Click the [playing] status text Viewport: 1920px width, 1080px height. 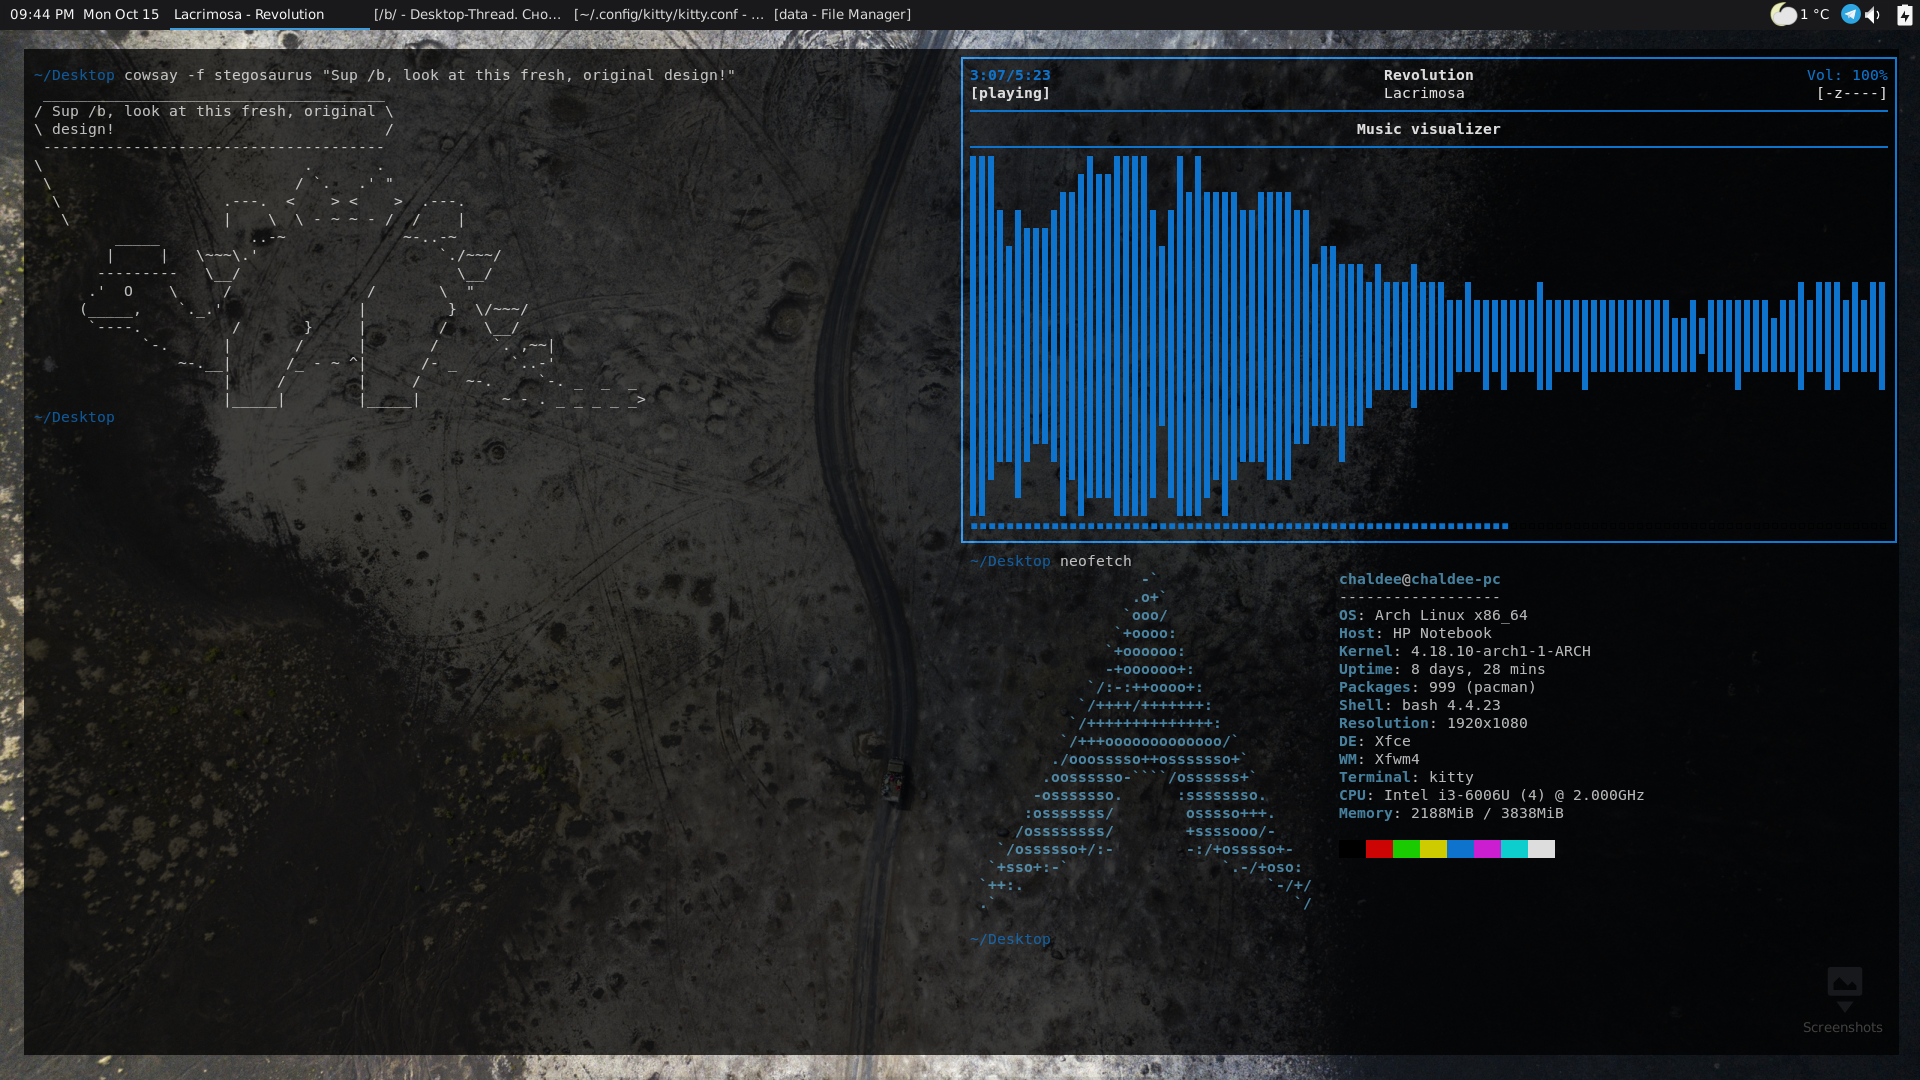pyautogui.click(x=1010, y=93)
